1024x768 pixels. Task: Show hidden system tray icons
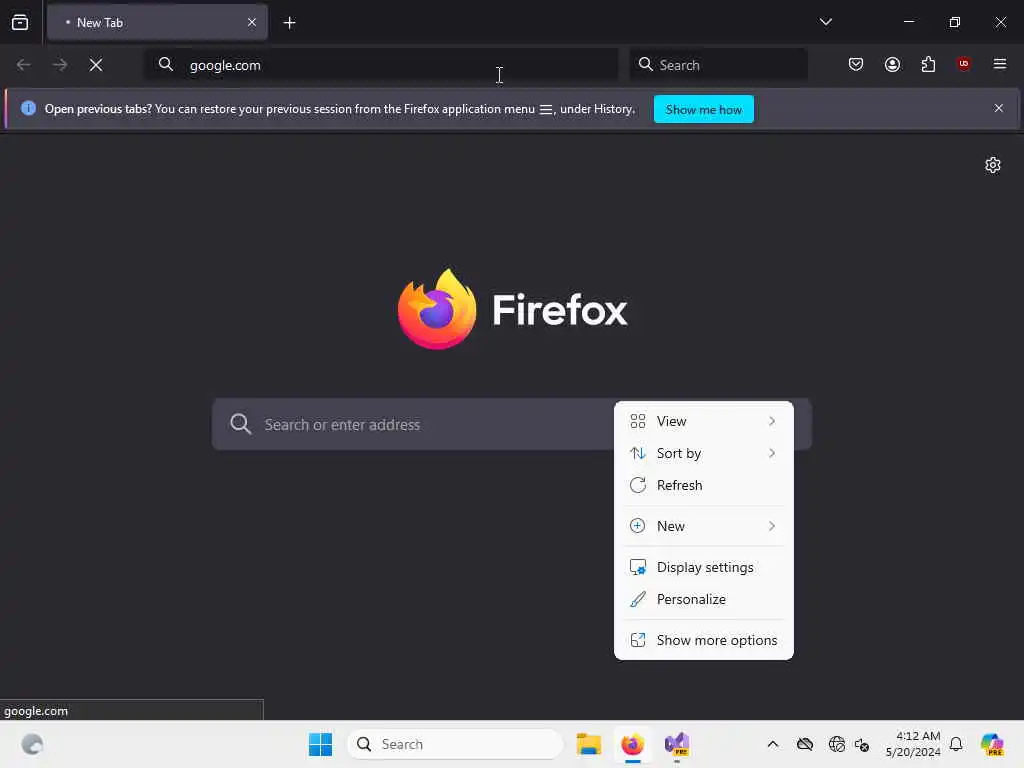click(773, 744)
